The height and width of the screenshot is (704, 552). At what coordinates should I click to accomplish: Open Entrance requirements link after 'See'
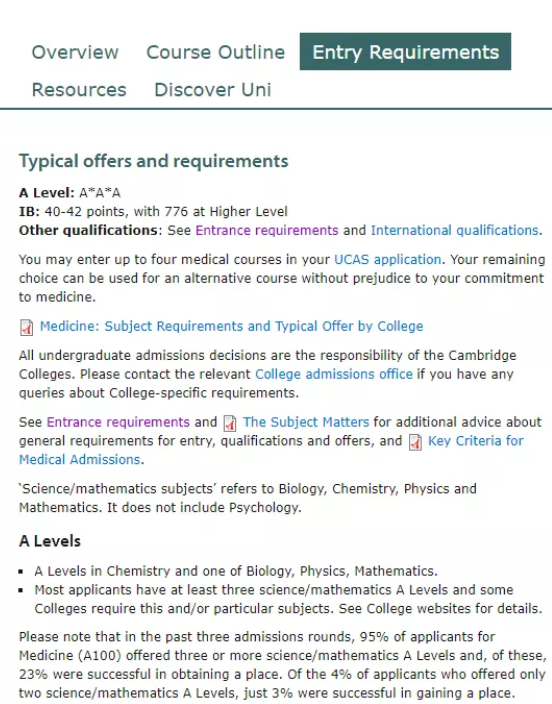(118, 422)
